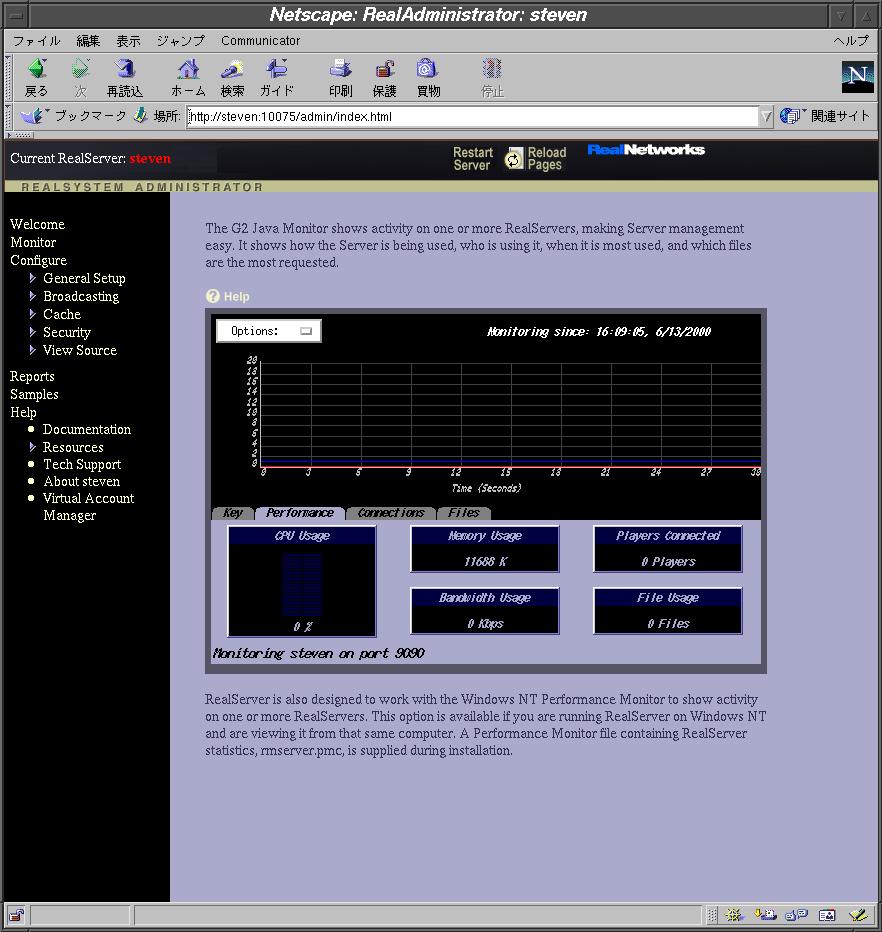882x932 pixels.
Task: Click the security lock icon in status bar
Action: (16, 915)
